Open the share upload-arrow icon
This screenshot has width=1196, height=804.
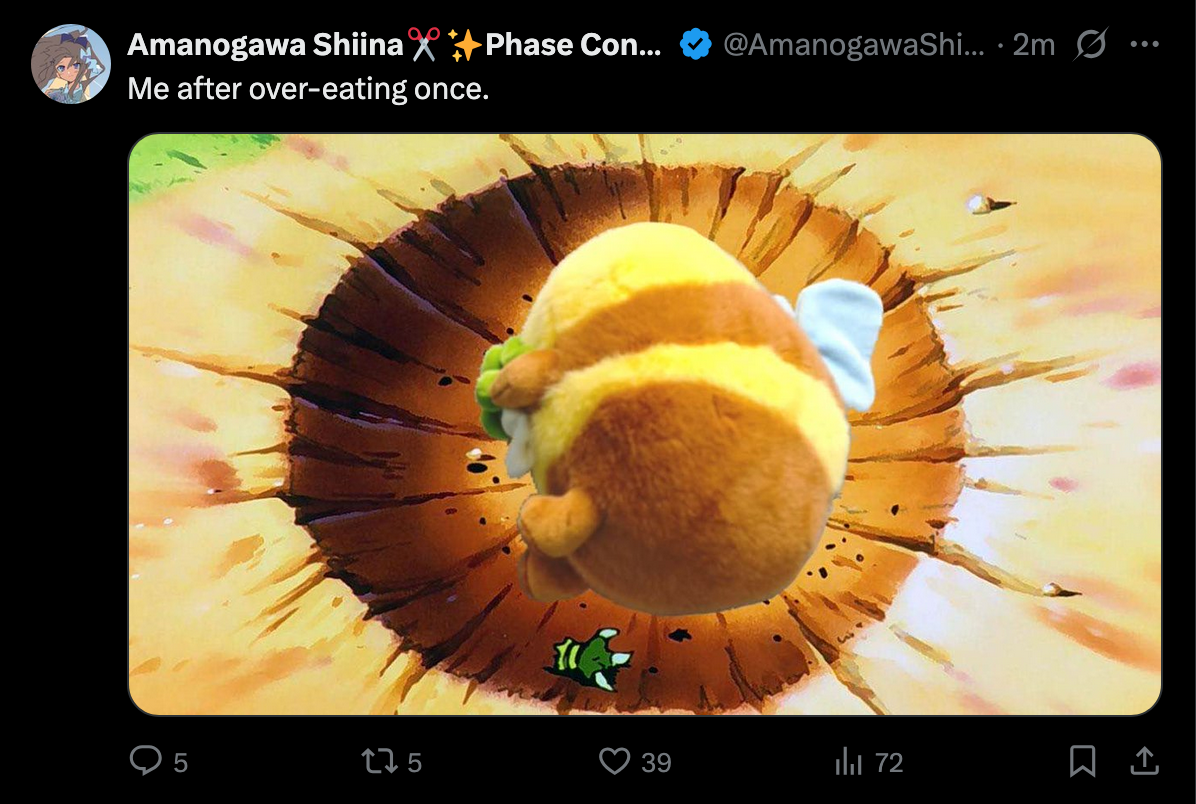coord(1144,761)
